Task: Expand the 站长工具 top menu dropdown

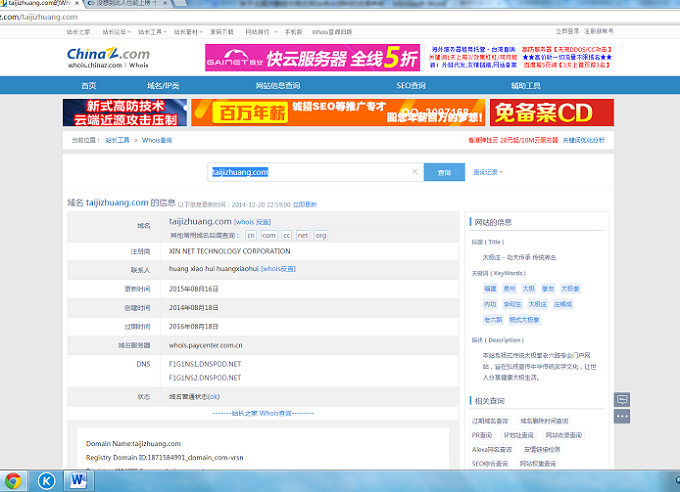Action: [x=153, y=31]
